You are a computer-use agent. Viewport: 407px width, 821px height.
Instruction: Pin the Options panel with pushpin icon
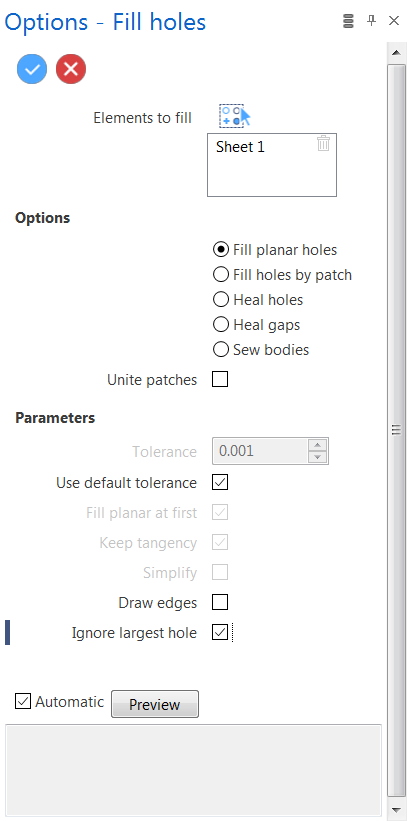tap(371, 21)
